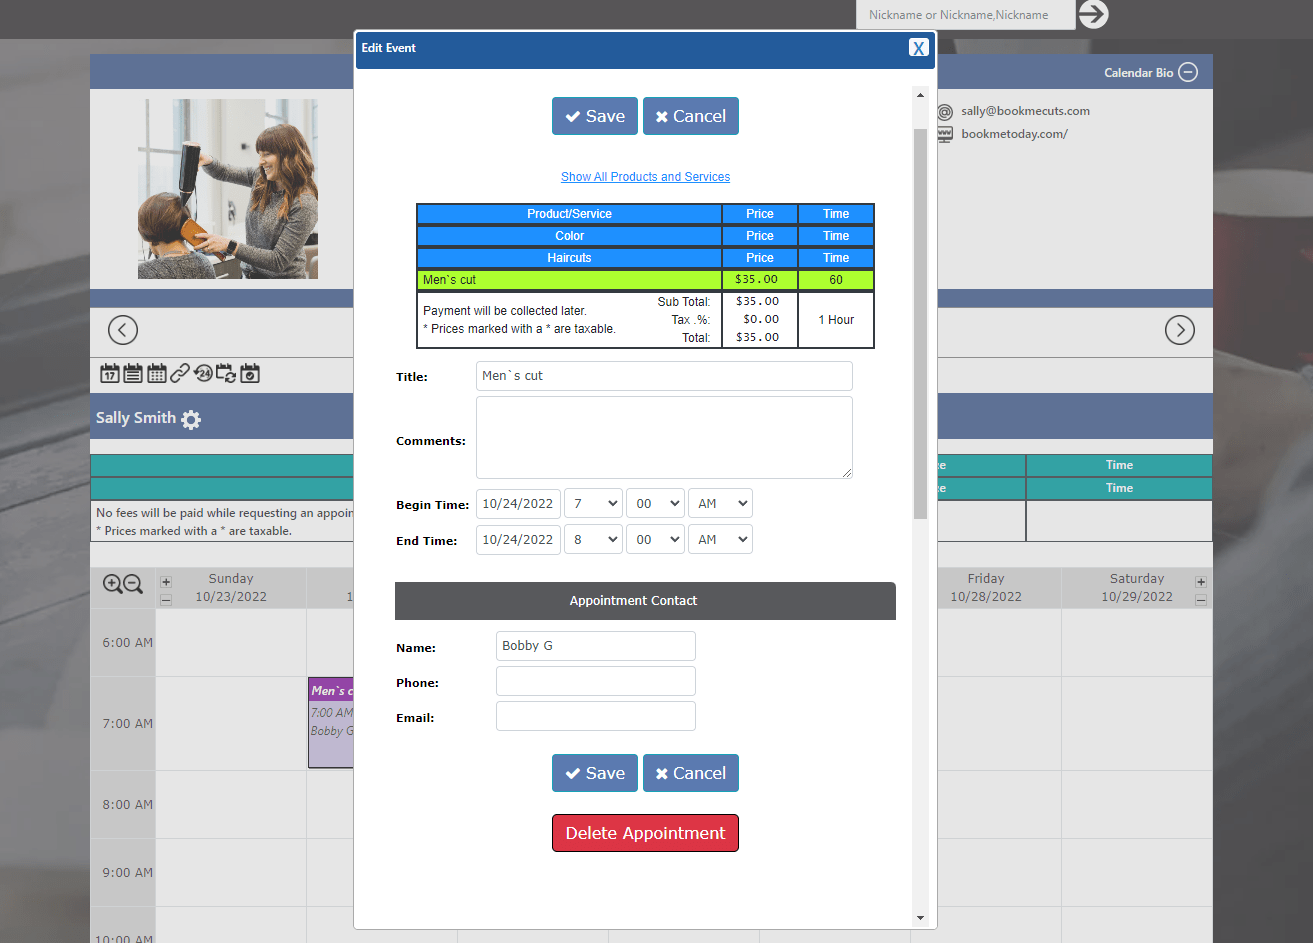Image resolution: width=1313 pixels, height=943 pixels.
Task: Open the Begin Time minutes dropdown
Action: pos(655,504)
